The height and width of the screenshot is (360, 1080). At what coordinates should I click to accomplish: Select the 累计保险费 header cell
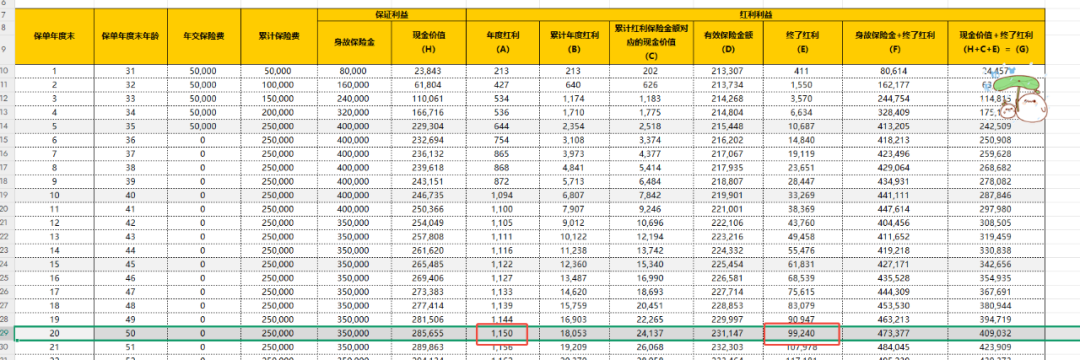[279, 36]
